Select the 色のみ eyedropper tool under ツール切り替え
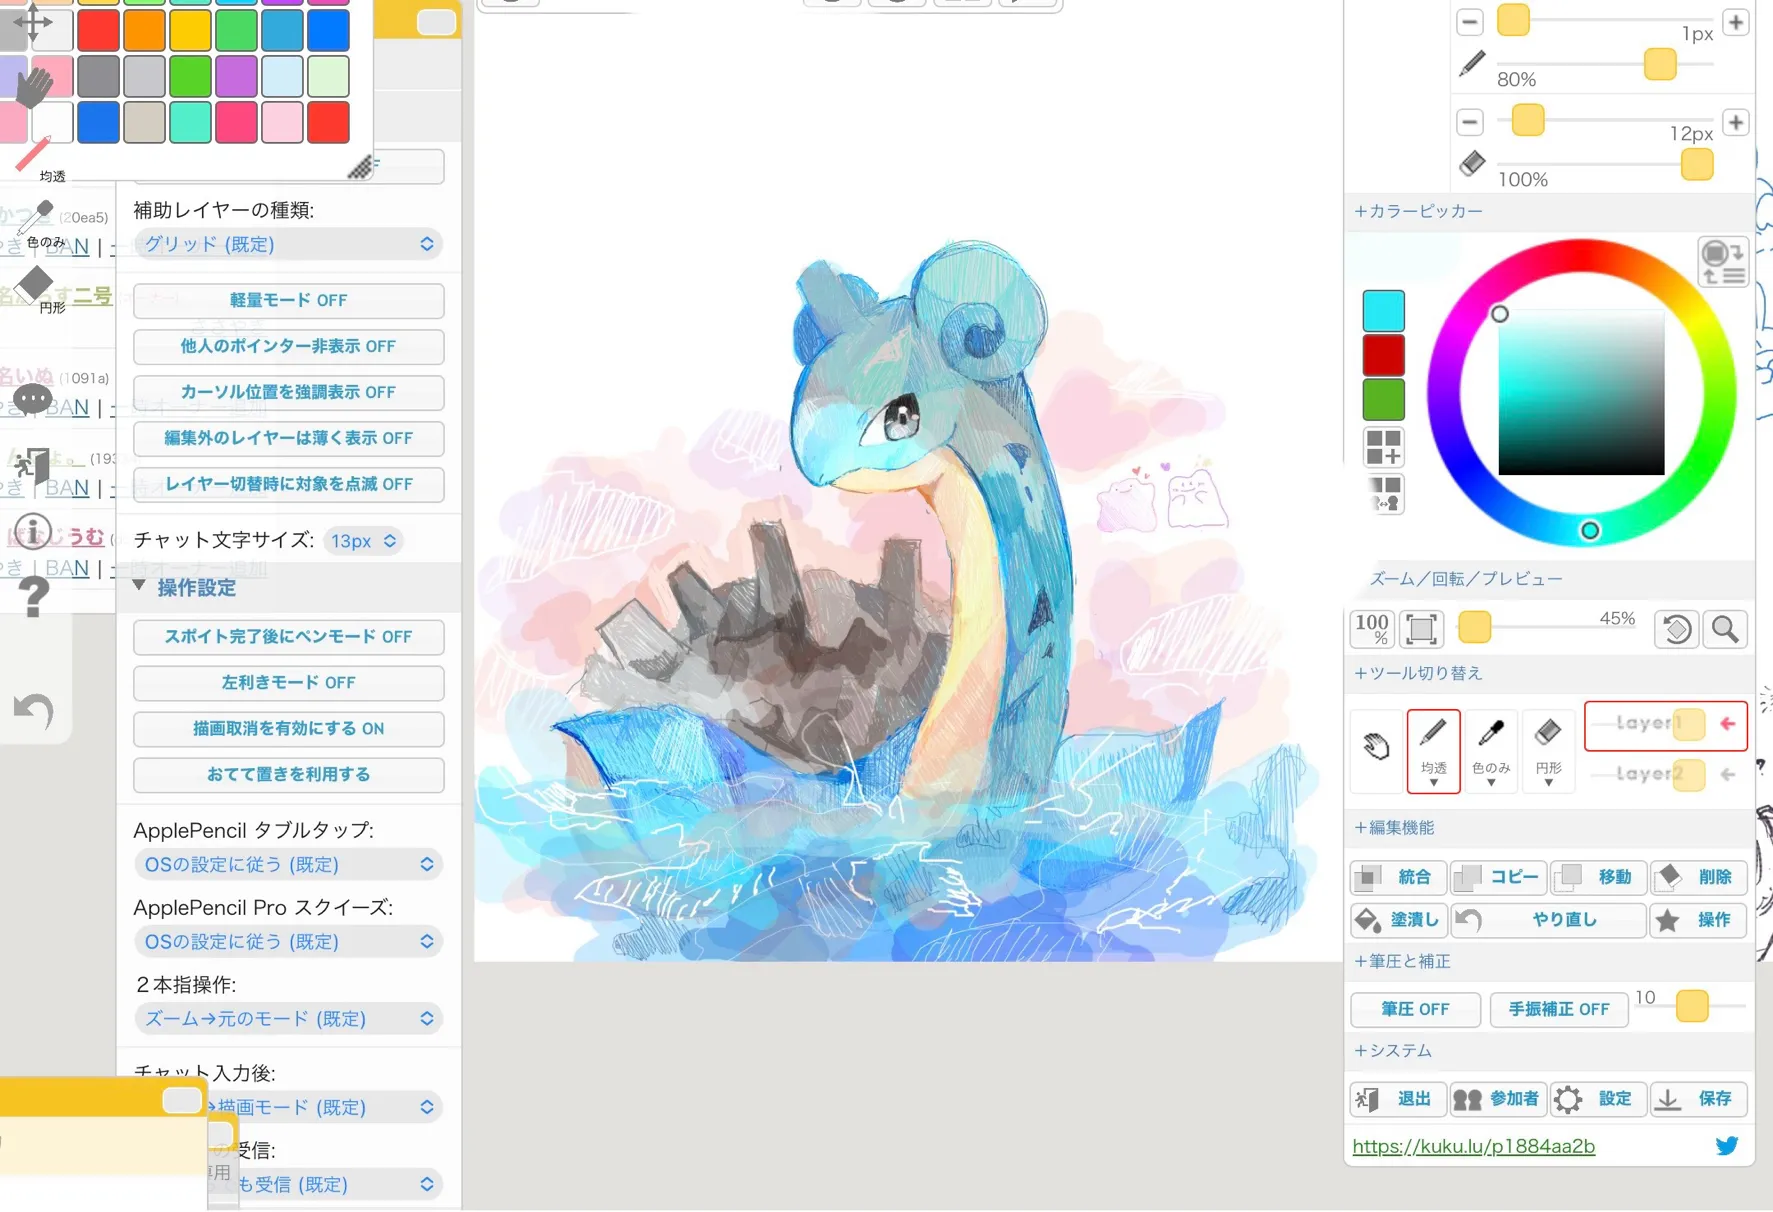This screenshot has height=1212, width=1773. click(1490, 751)
